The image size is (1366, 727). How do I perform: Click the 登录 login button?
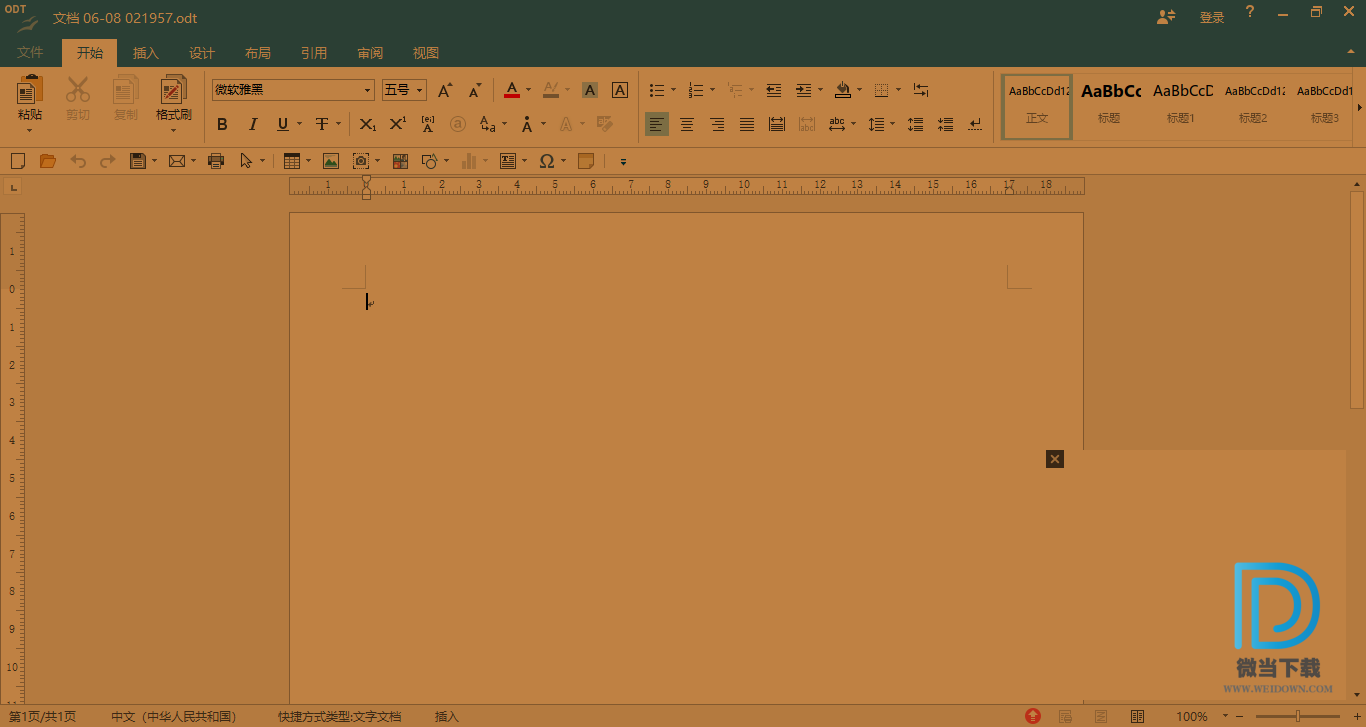click(1212, 17)
